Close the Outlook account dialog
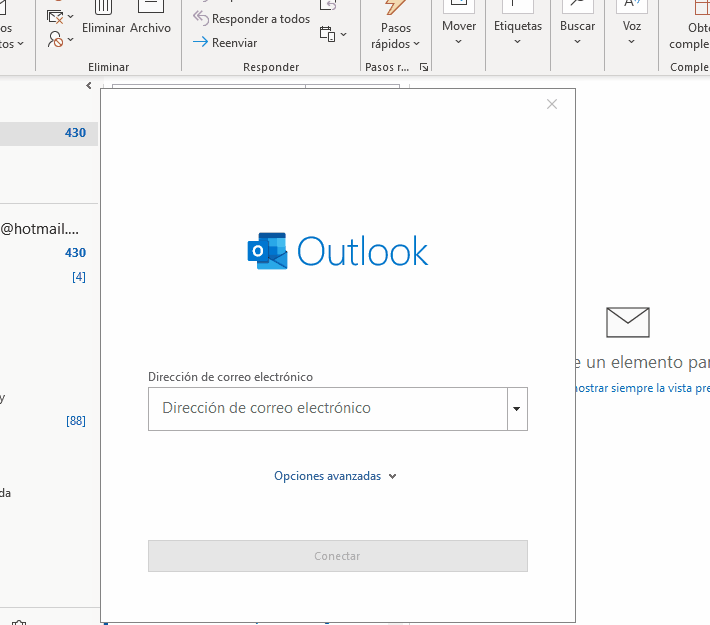 point(552,104)
